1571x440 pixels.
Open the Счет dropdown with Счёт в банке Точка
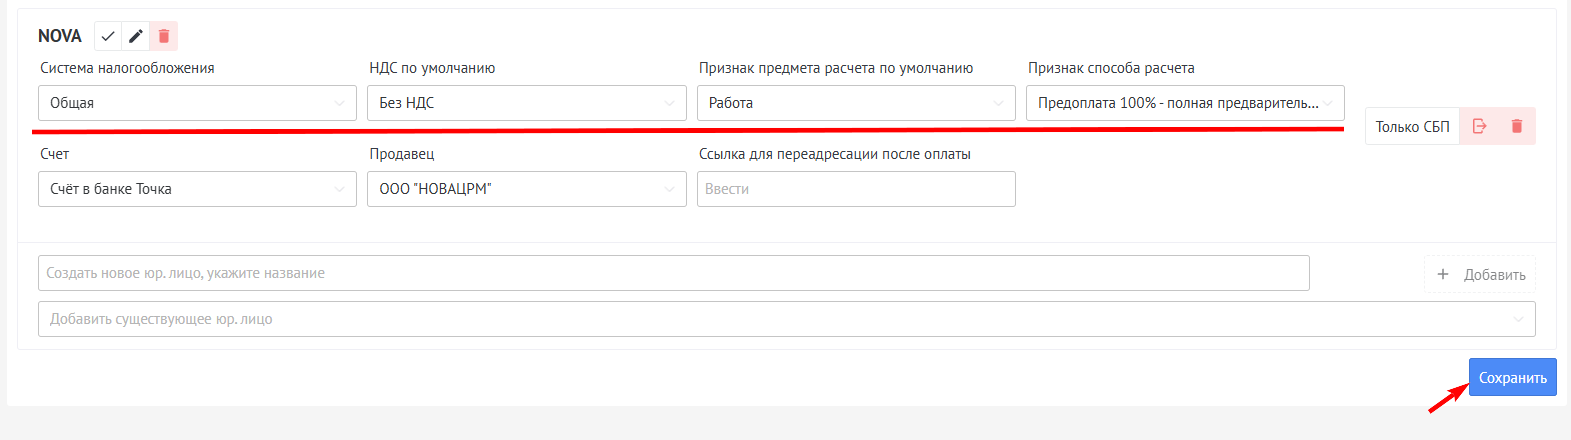(x=197, y=189)
